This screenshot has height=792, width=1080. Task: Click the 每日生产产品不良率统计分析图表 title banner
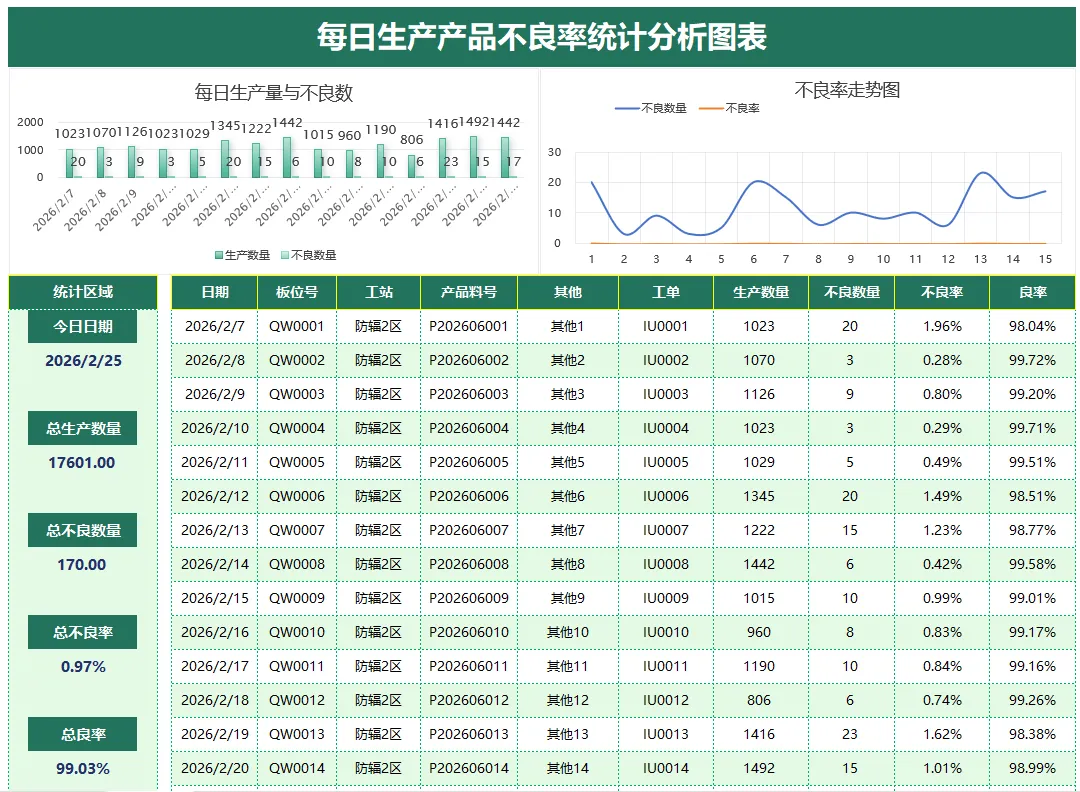pyautogui.click(x=541, y=37)
